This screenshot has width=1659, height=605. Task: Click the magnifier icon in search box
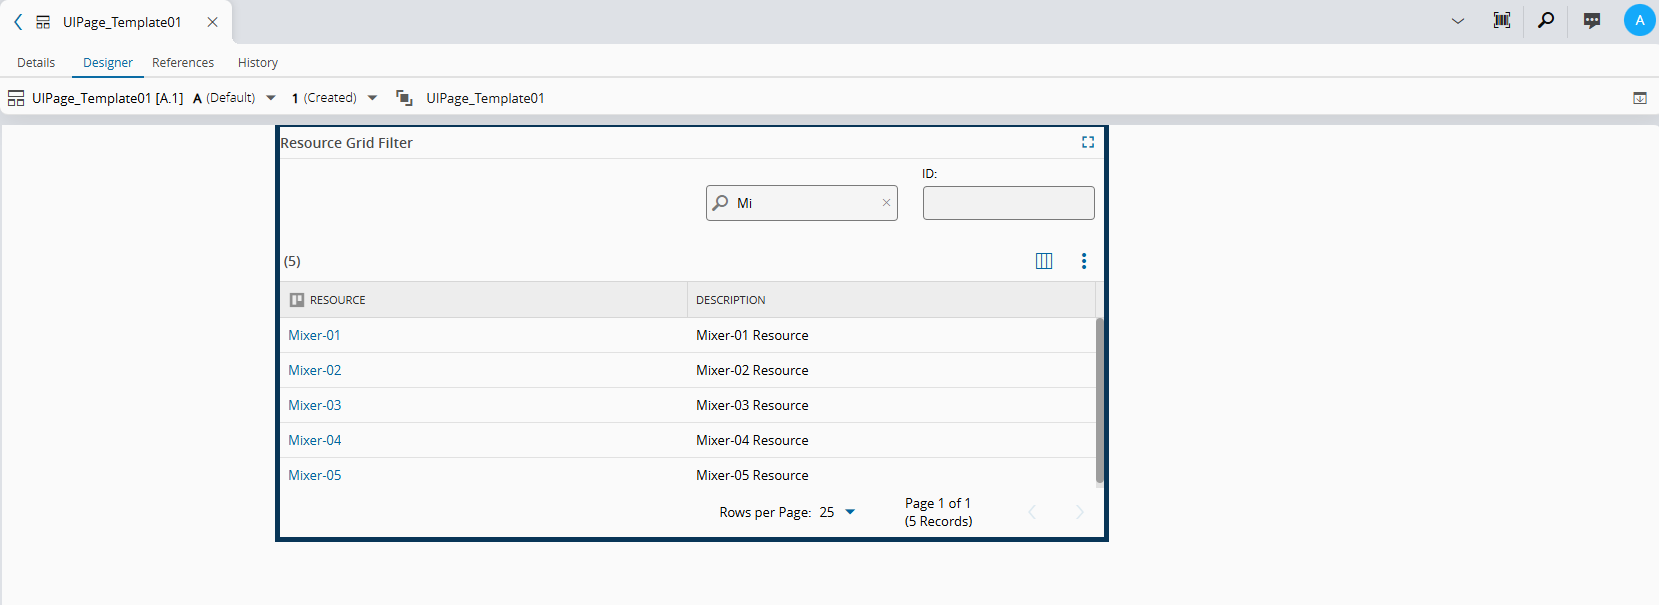(720, 203)
